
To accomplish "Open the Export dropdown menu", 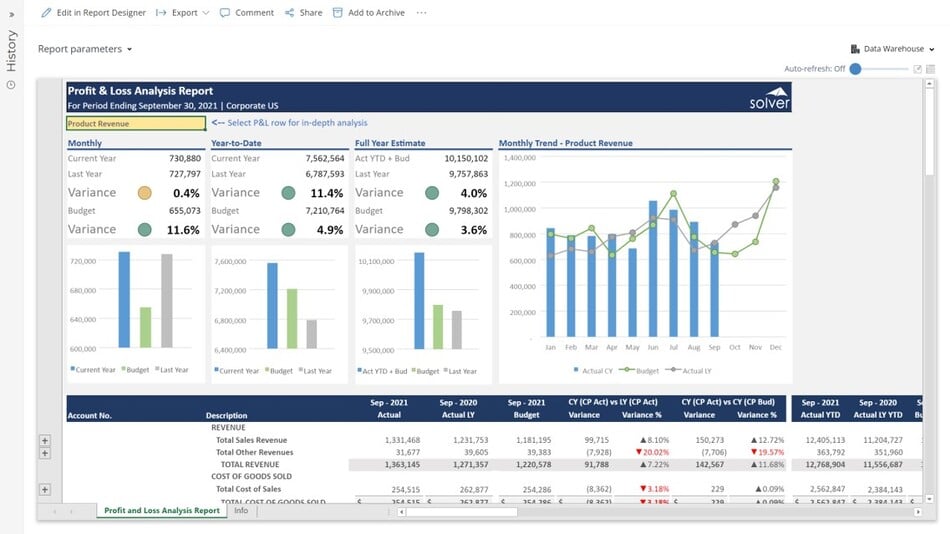I will click(x=189, y=13).
